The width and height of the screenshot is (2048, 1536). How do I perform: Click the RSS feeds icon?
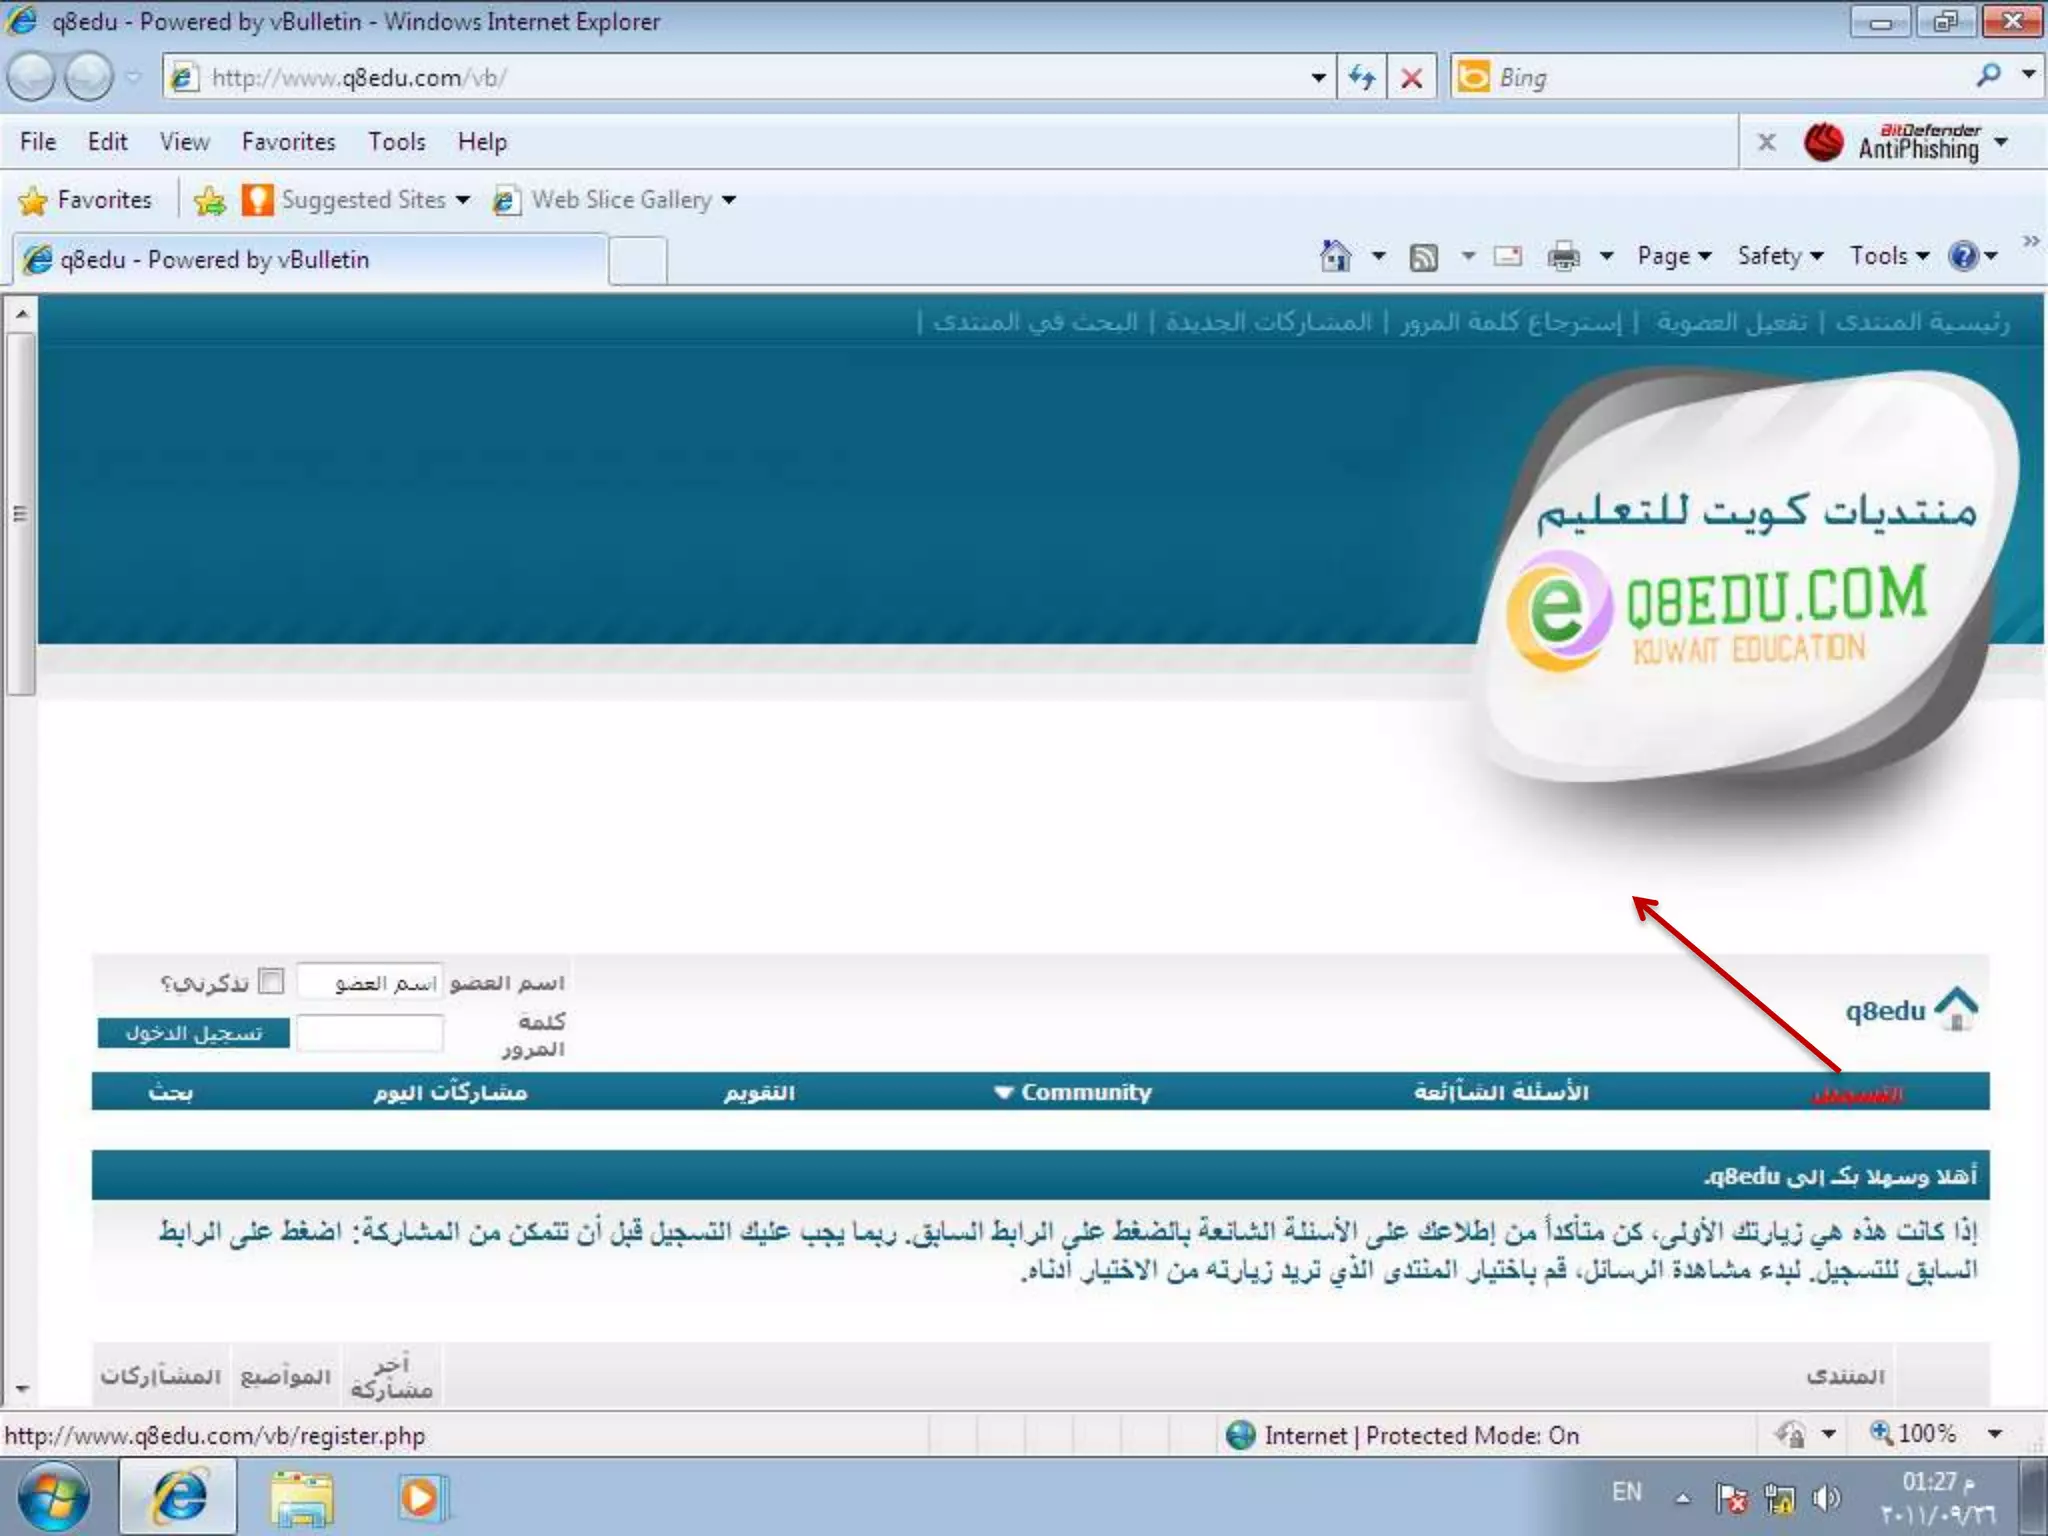pyautogui.click(x=1423, y=258)
